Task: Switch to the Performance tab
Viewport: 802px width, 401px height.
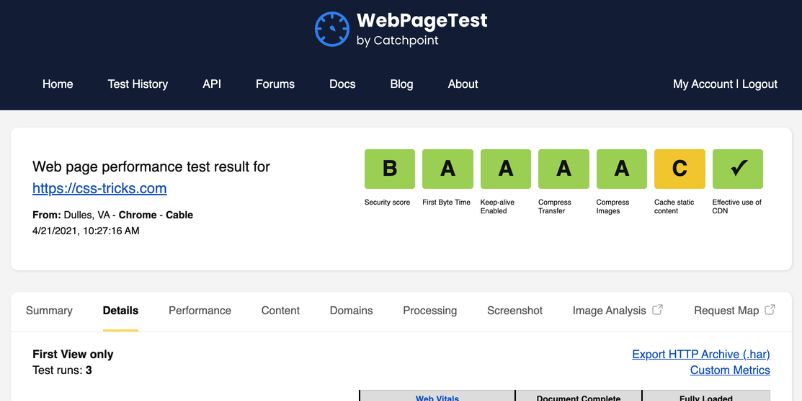Action: click(x=200, y=310)
